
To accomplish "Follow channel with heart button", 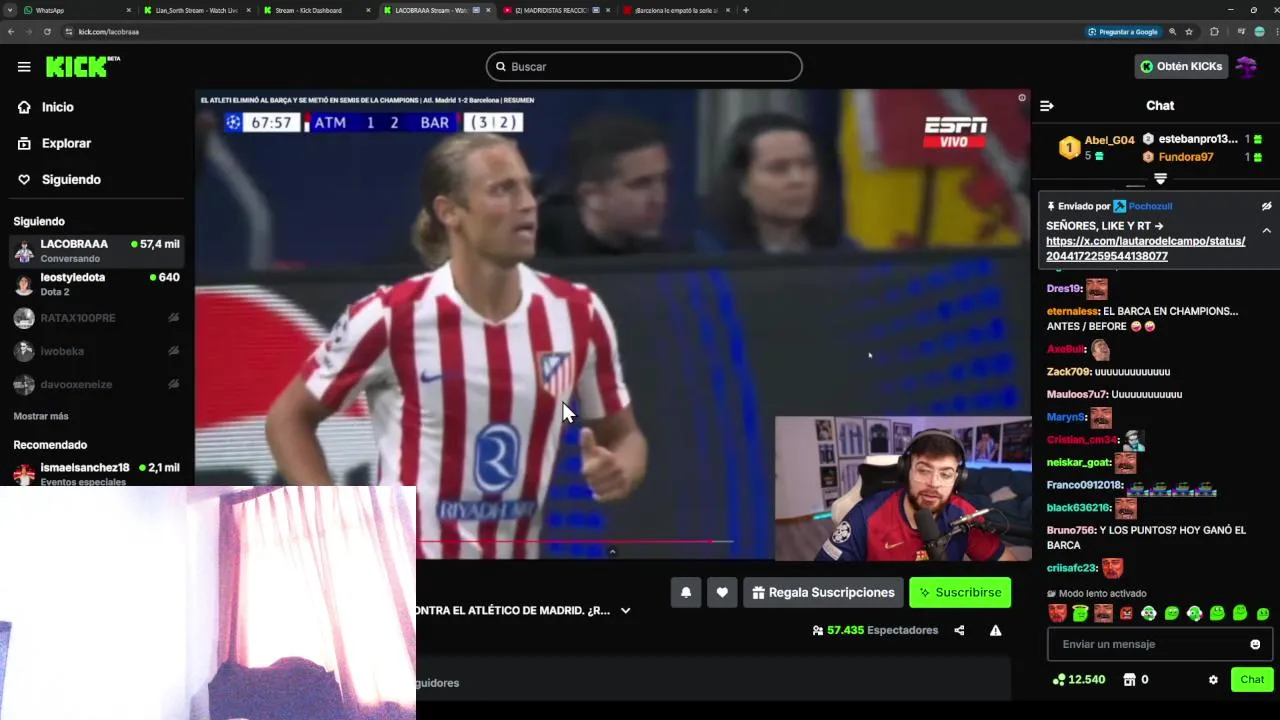I will 722,592.
